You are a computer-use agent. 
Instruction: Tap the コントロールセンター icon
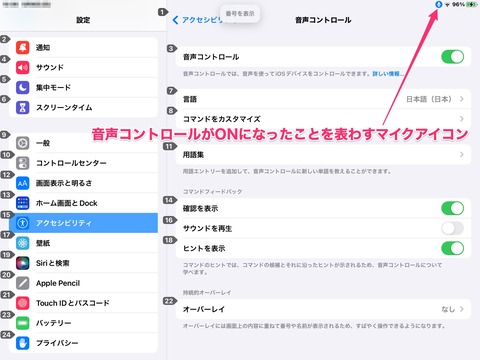(23, 163)
